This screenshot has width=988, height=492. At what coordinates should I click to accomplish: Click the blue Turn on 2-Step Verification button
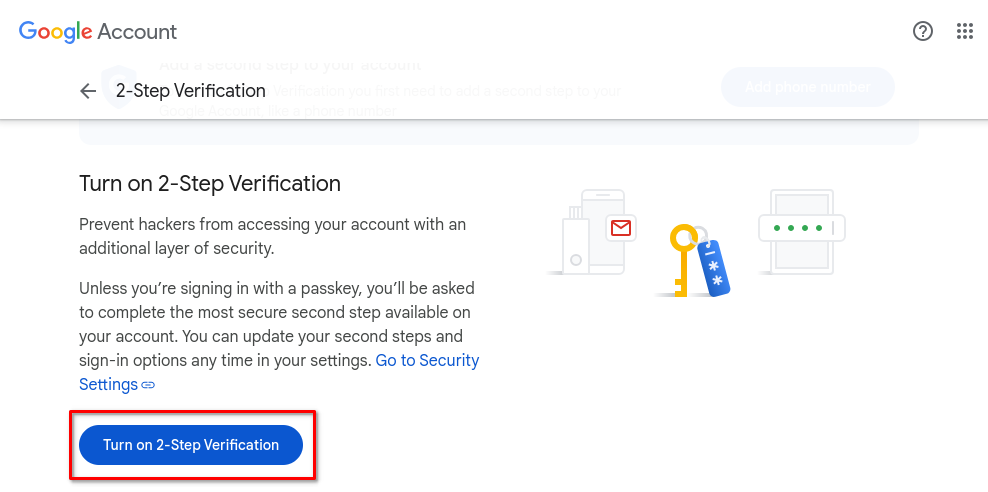click(191, 445)
